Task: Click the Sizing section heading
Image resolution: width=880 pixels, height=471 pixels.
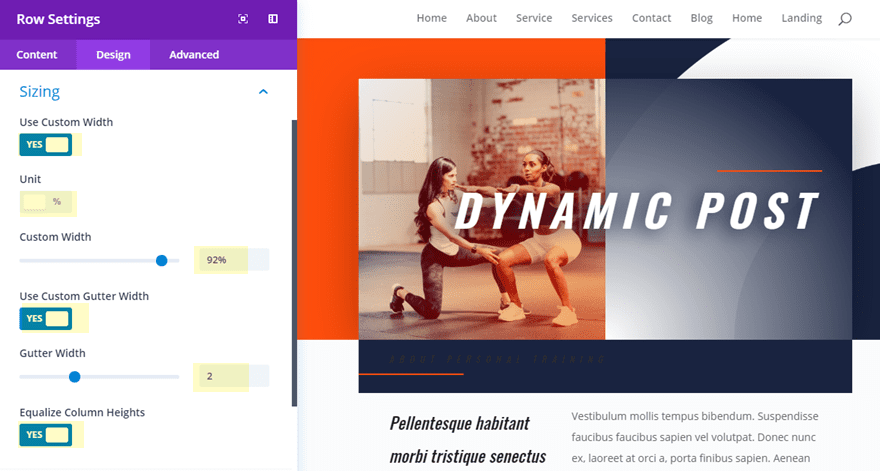Action: coord(39,92)
